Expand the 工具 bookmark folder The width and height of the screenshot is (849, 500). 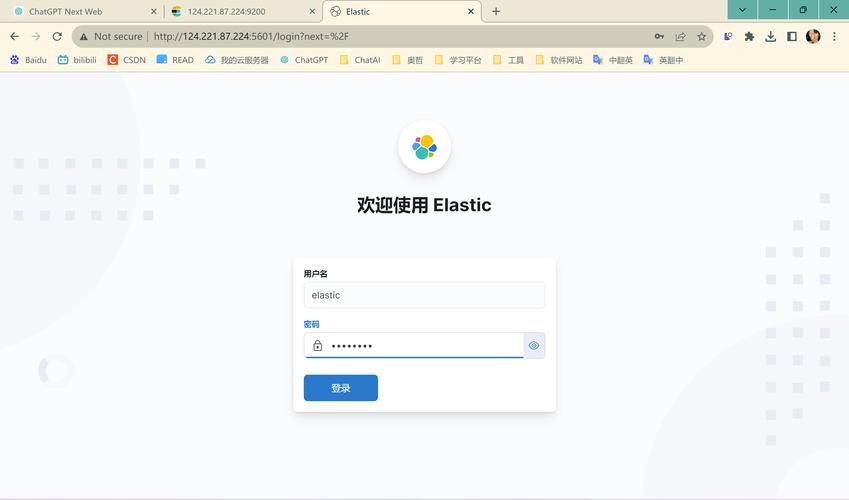tap(508, 60)
